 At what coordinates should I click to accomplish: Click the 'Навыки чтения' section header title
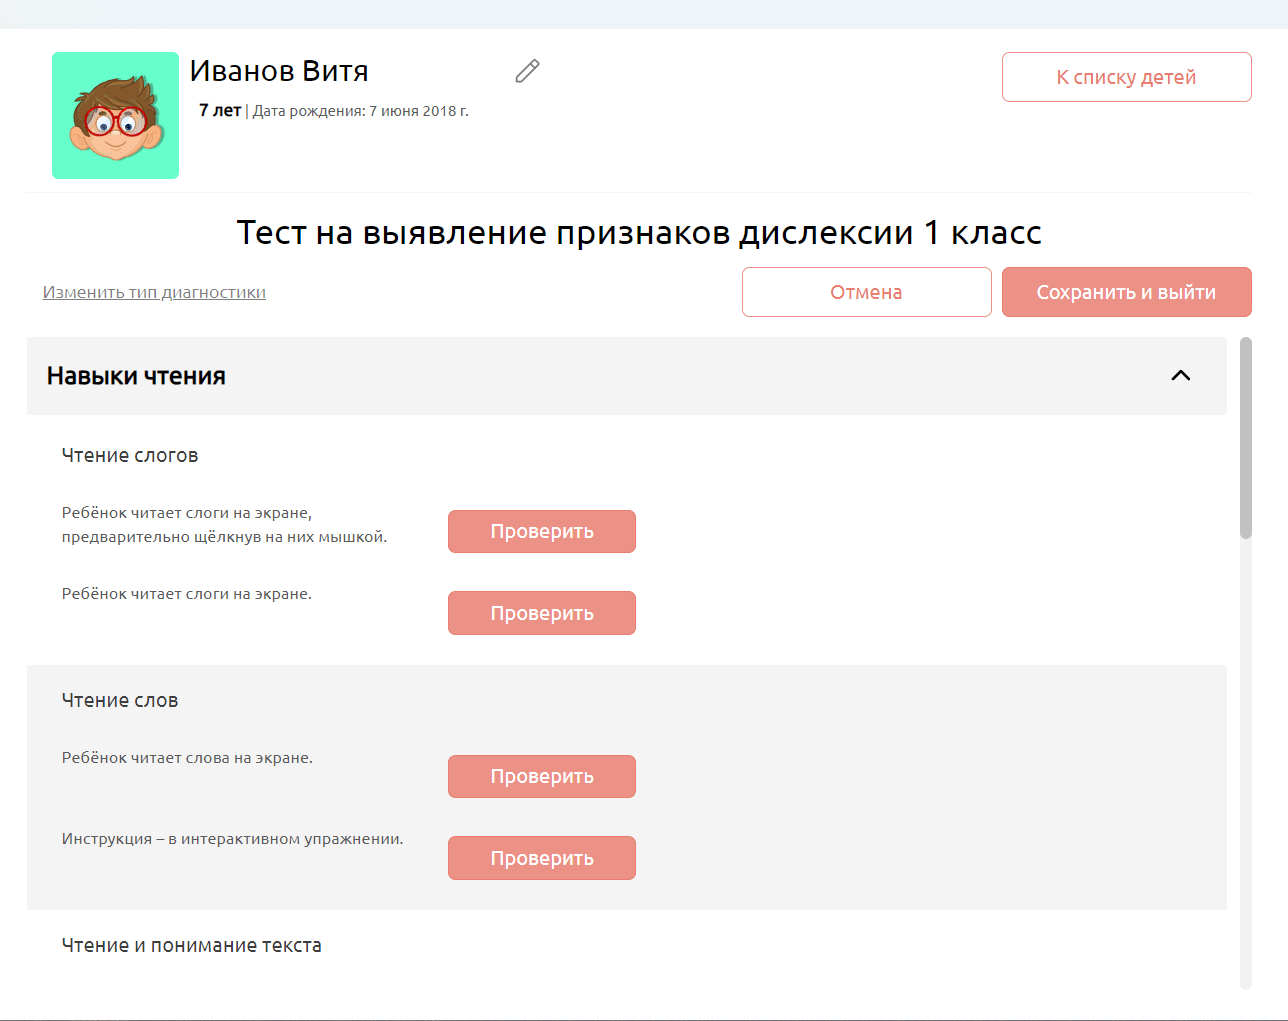[136, 376]
